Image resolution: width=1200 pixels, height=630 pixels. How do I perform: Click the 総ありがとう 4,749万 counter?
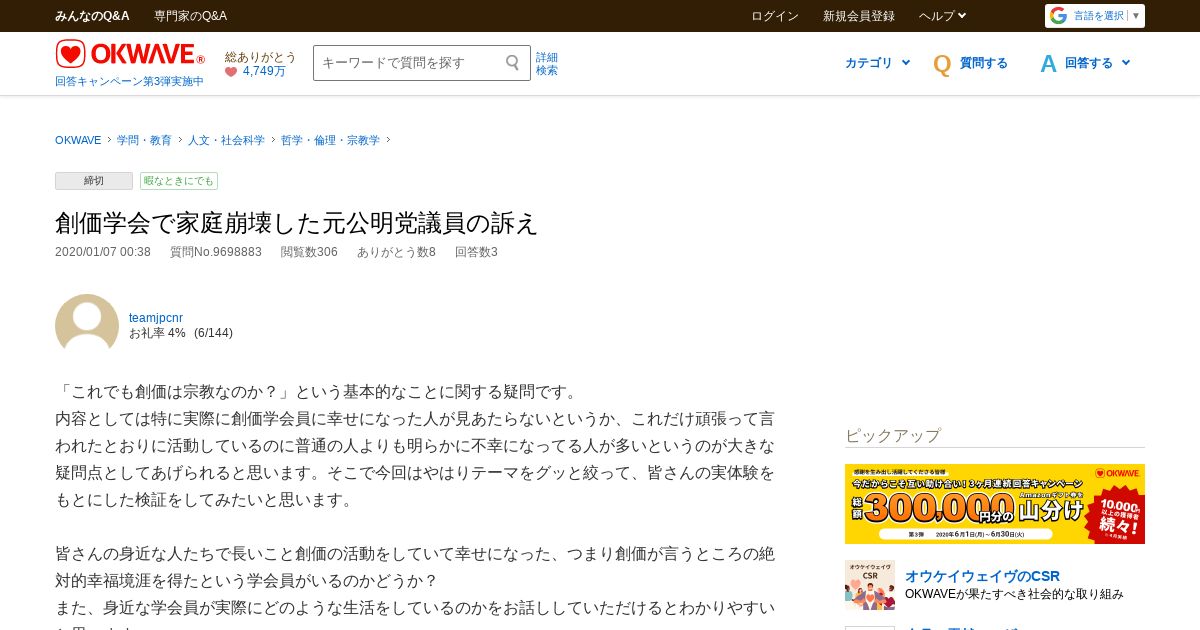coord(261,64)
